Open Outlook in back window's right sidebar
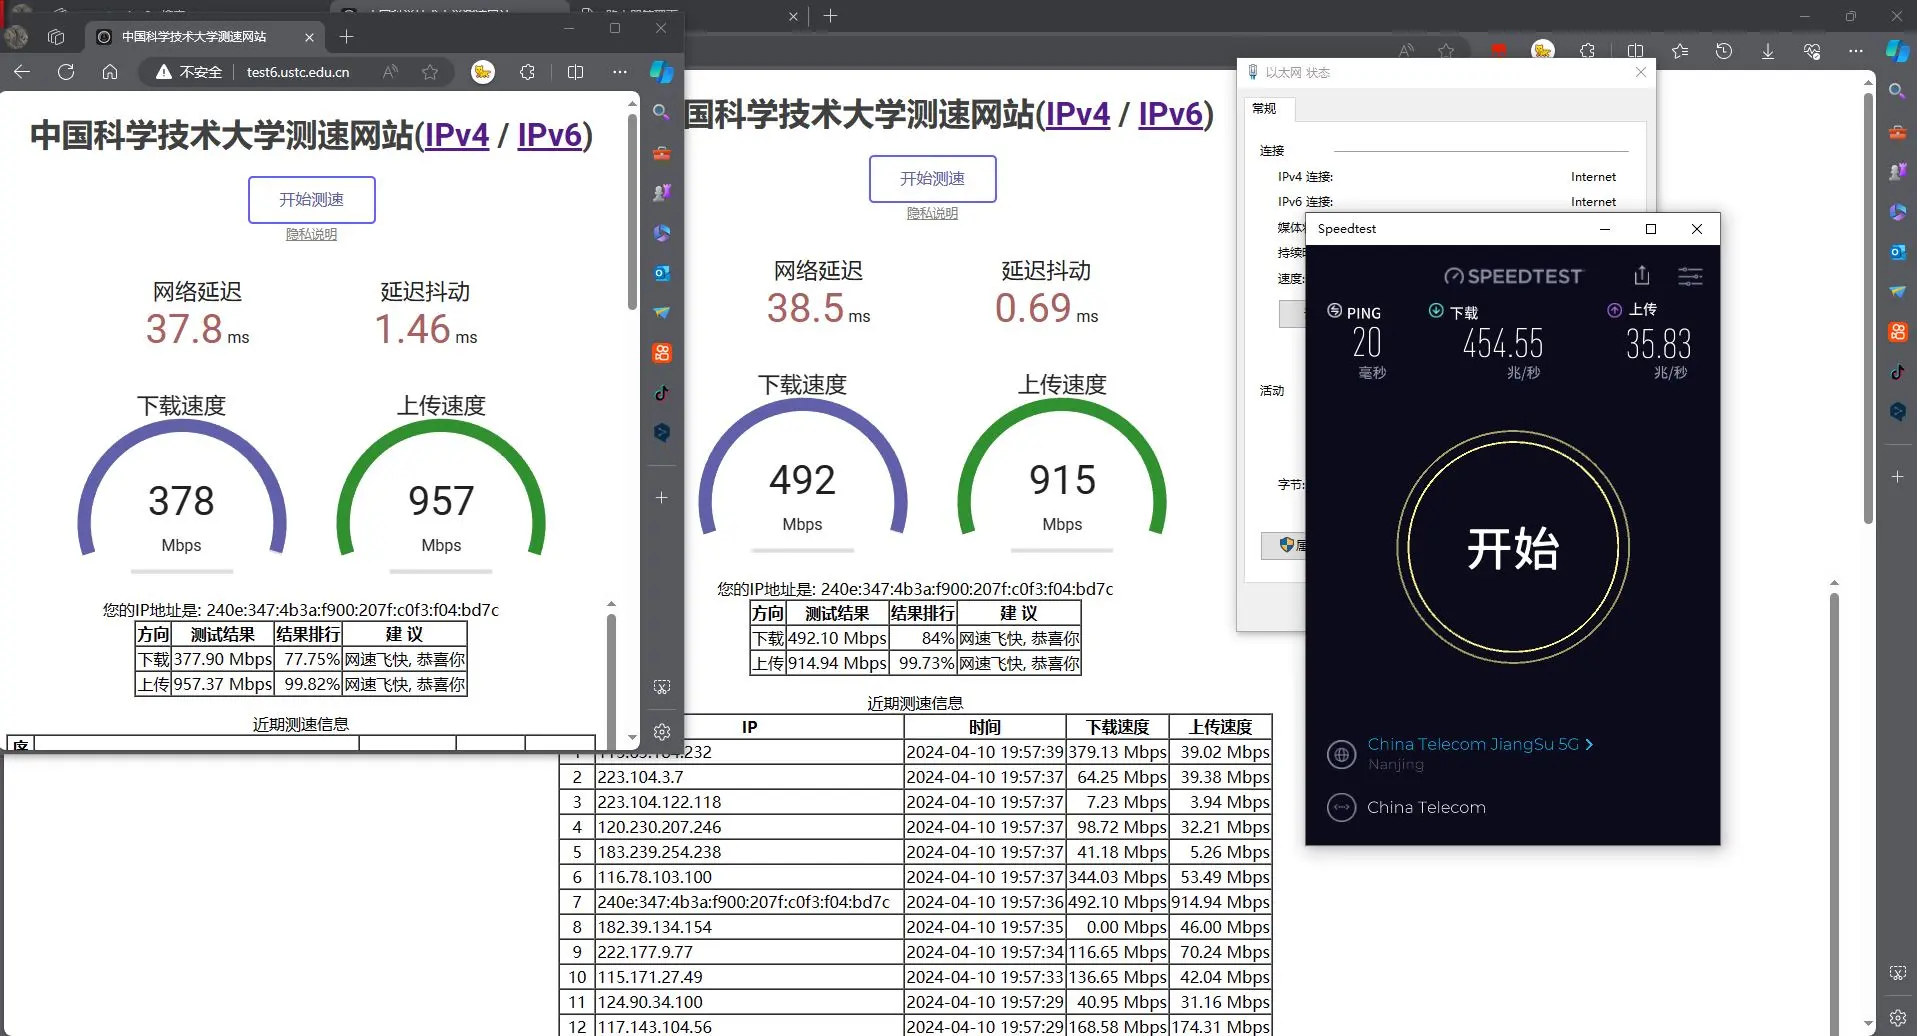 pos(1897,252)
